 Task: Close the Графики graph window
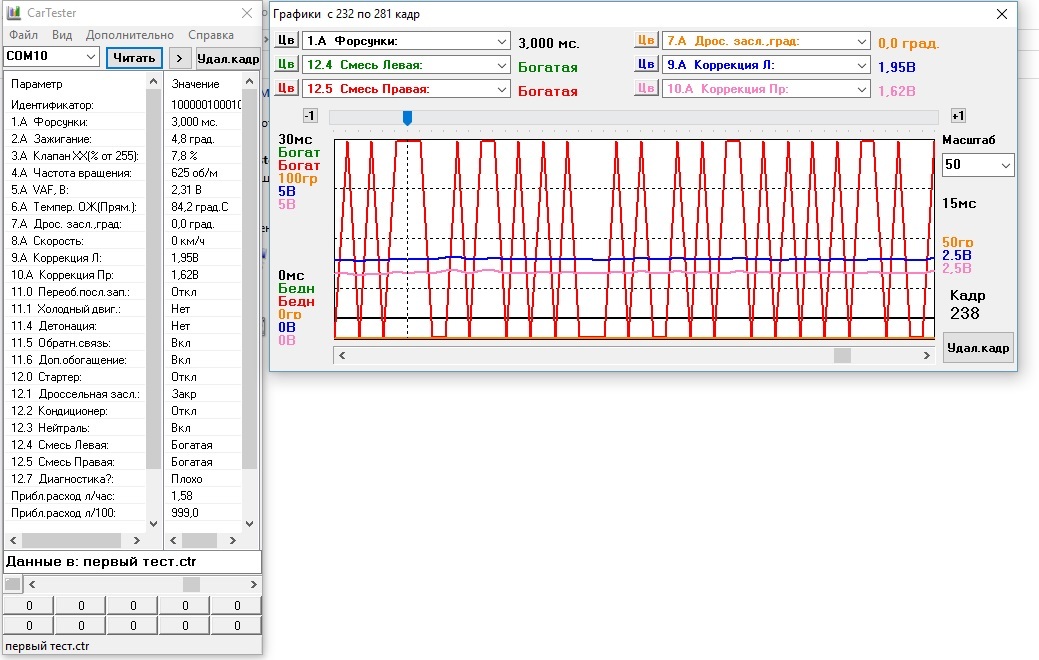point(1002,14)
